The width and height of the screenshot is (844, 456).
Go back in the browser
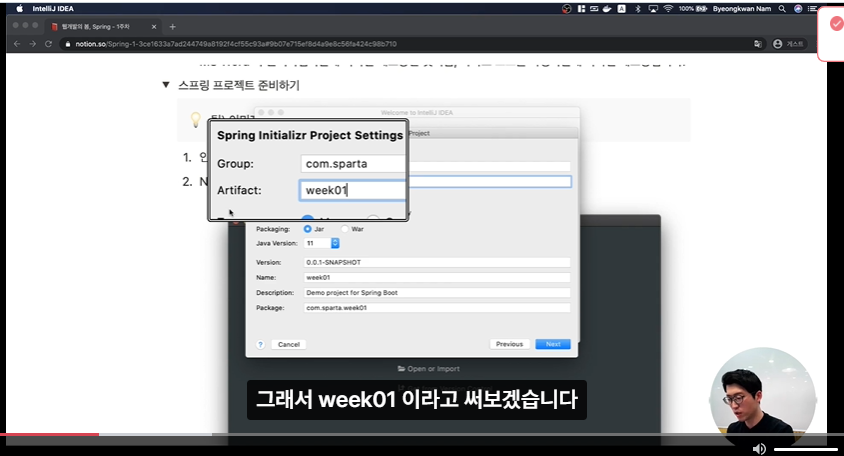tap(17, 44)
